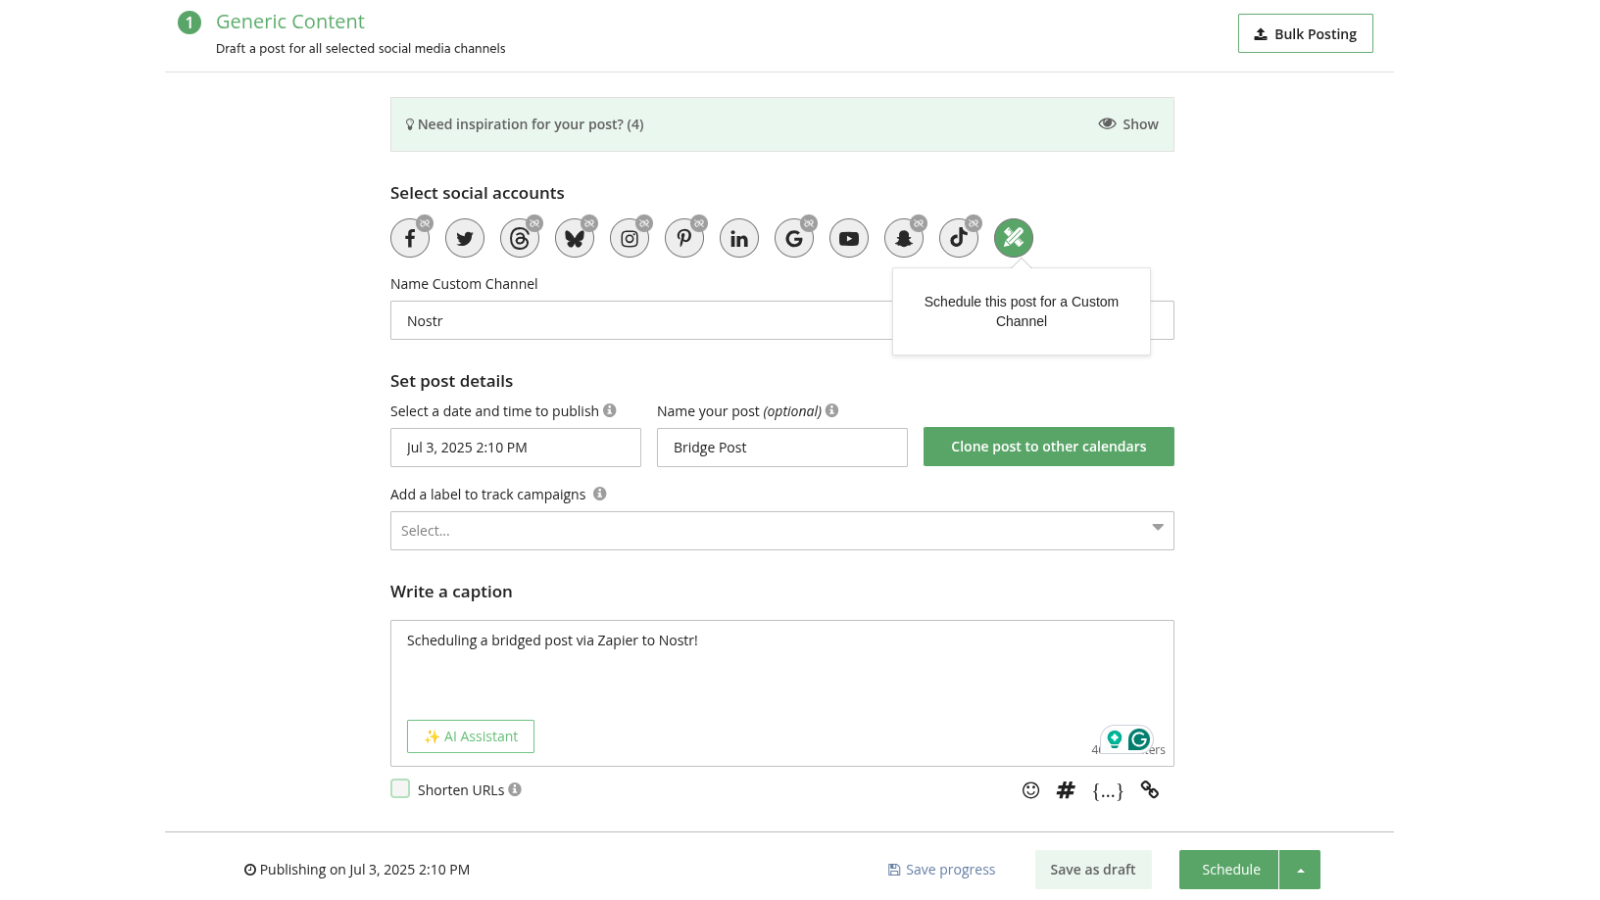The height and width of the screenshot is (900, 1600).
Task: Insert a hashtag with the # icon
Action: coord(1066,791)
